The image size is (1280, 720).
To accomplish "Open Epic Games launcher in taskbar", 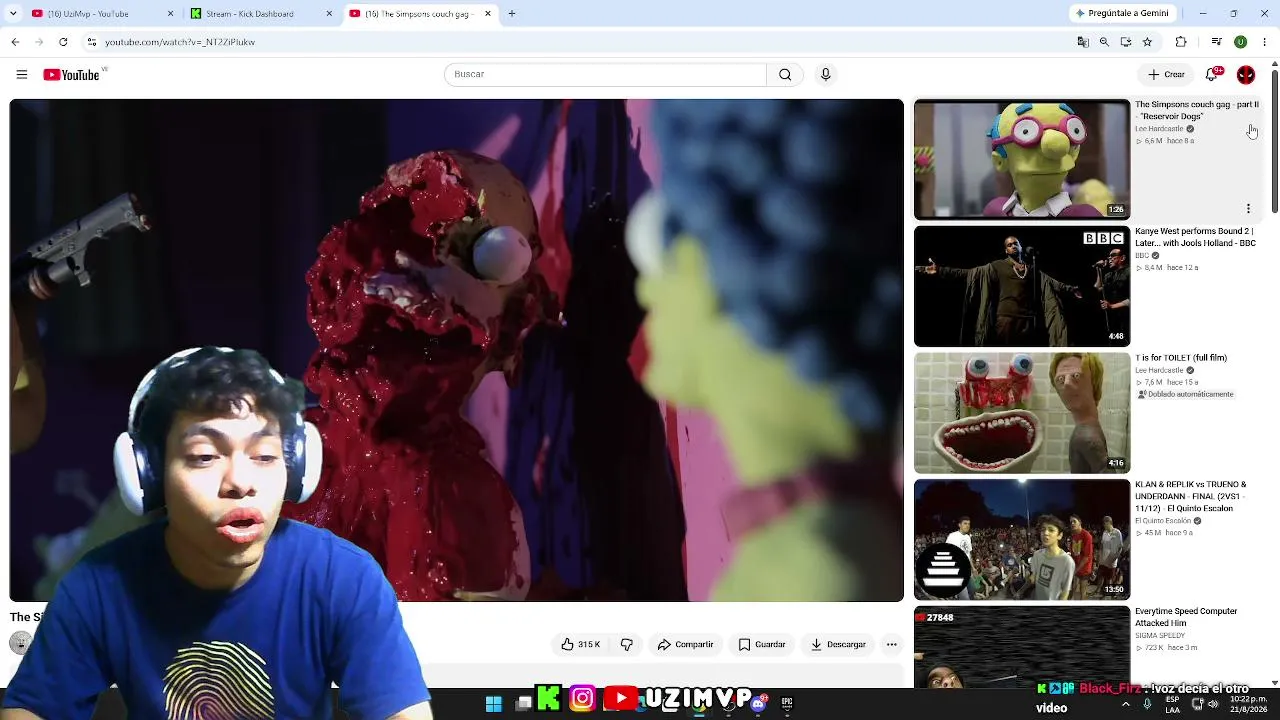I will pyautogui.click(x=787, y=704).
